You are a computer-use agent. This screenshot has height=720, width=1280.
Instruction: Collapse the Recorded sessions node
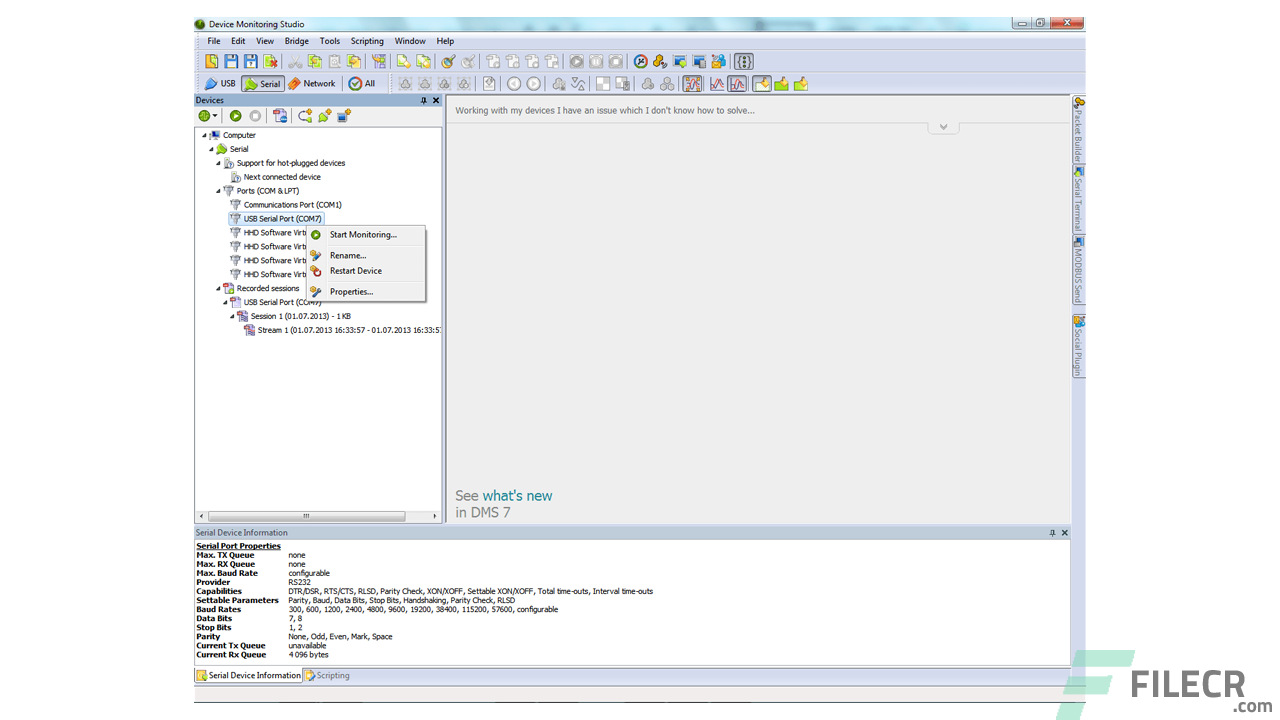coord(218,288)
